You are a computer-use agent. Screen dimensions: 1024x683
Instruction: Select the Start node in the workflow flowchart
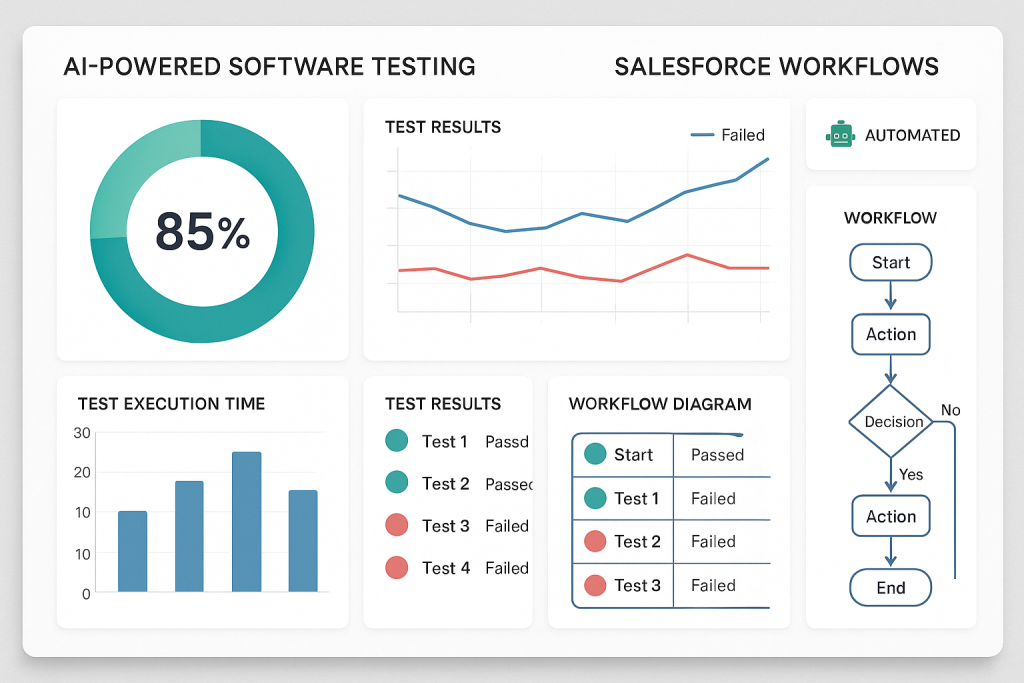tap(891, 262)
